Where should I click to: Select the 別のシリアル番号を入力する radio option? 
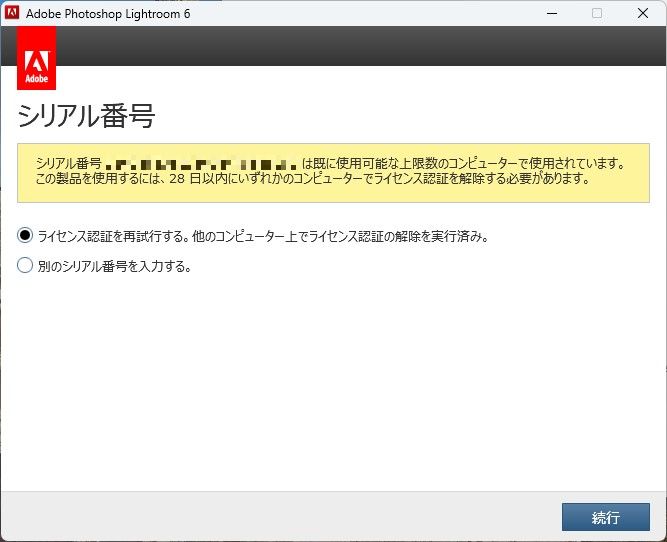(25, 265)
